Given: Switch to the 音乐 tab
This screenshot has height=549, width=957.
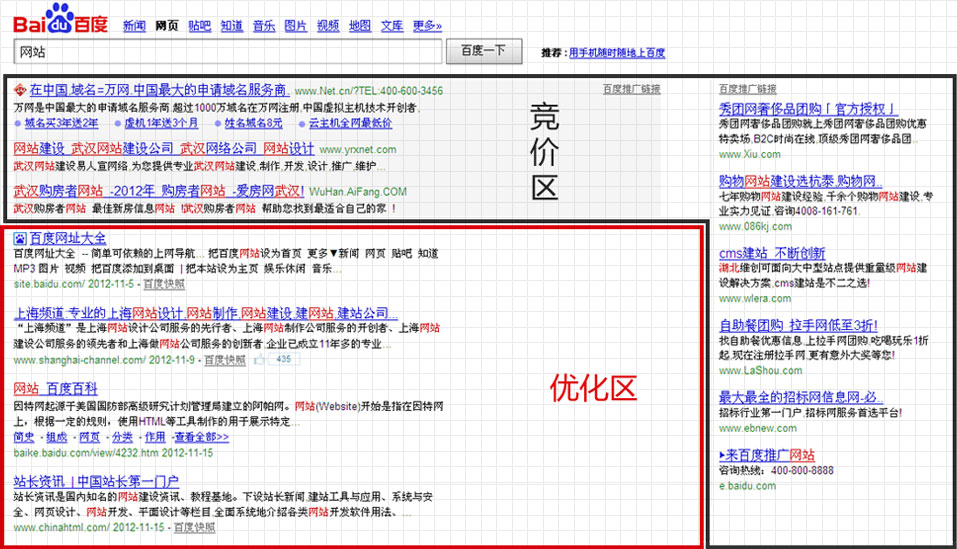Looking at the screenshot, I should (264, 26).
